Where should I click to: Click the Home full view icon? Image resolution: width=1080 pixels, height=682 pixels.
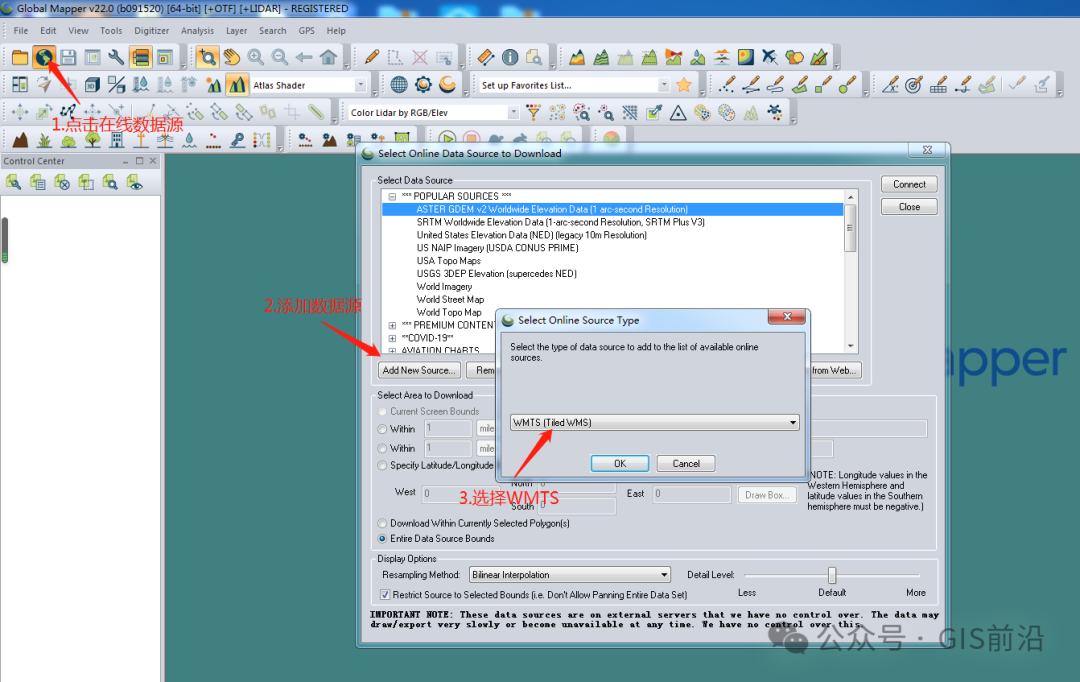329,57
